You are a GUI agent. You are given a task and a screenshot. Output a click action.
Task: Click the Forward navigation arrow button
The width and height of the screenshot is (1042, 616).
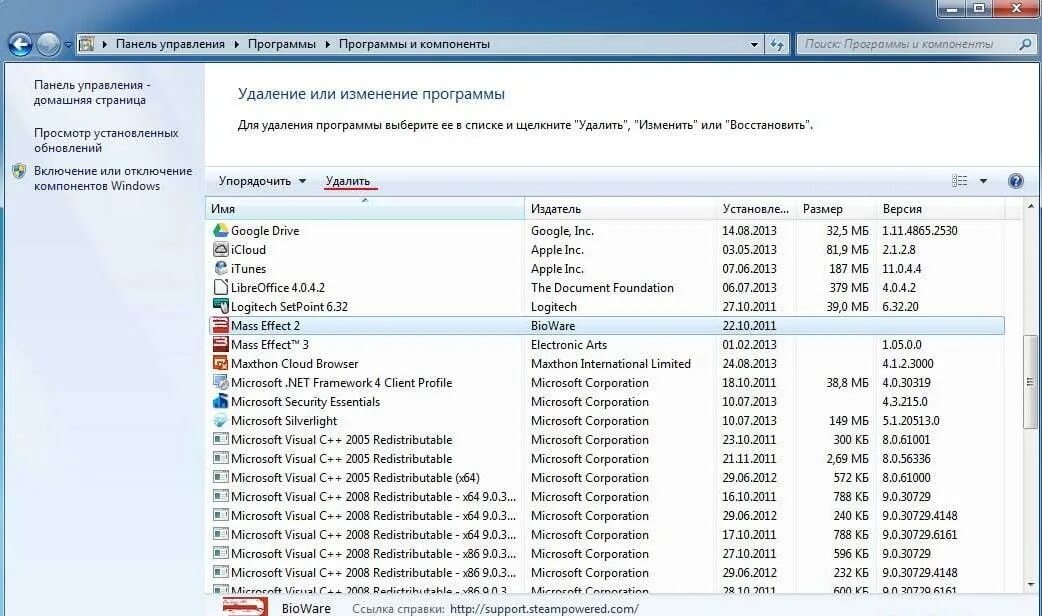coord(48,45)
